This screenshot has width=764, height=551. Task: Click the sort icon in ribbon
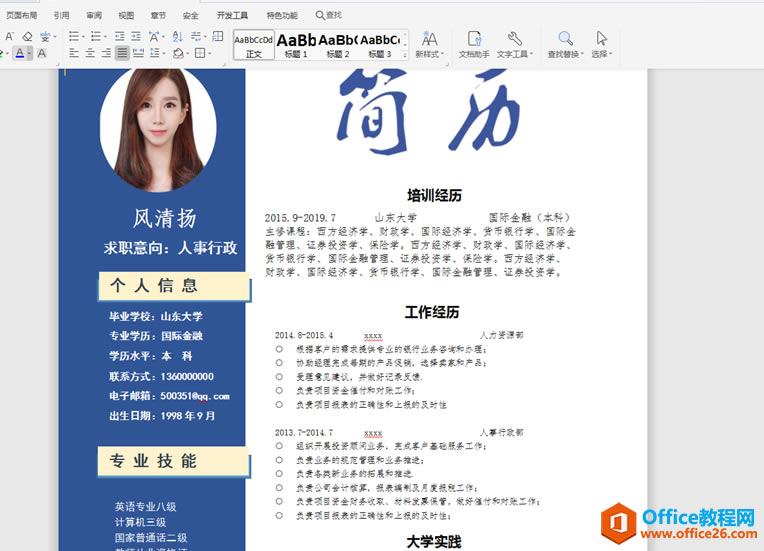pos(178,37)
